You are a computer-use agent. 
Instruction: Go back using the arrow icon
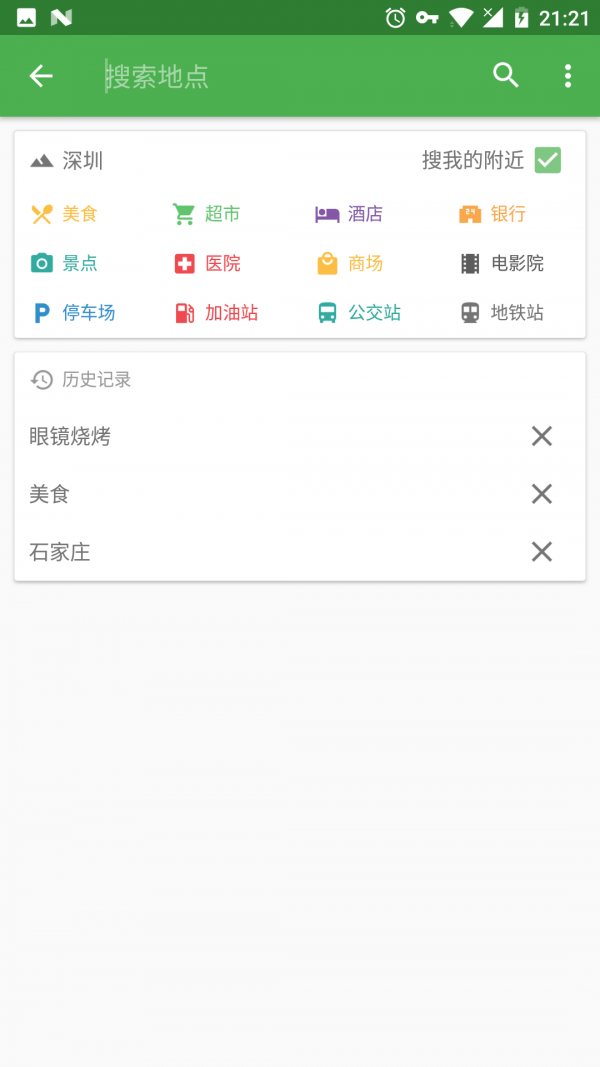[x=40, y=75]
